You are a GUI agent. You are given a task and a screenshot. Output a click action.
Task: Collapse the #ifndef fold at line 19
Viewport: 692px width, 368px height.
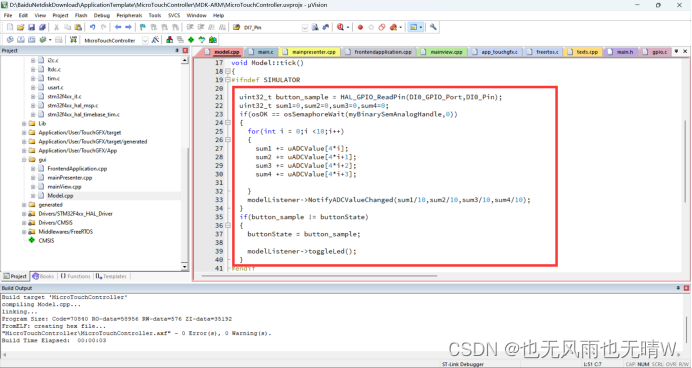point(228,80)
